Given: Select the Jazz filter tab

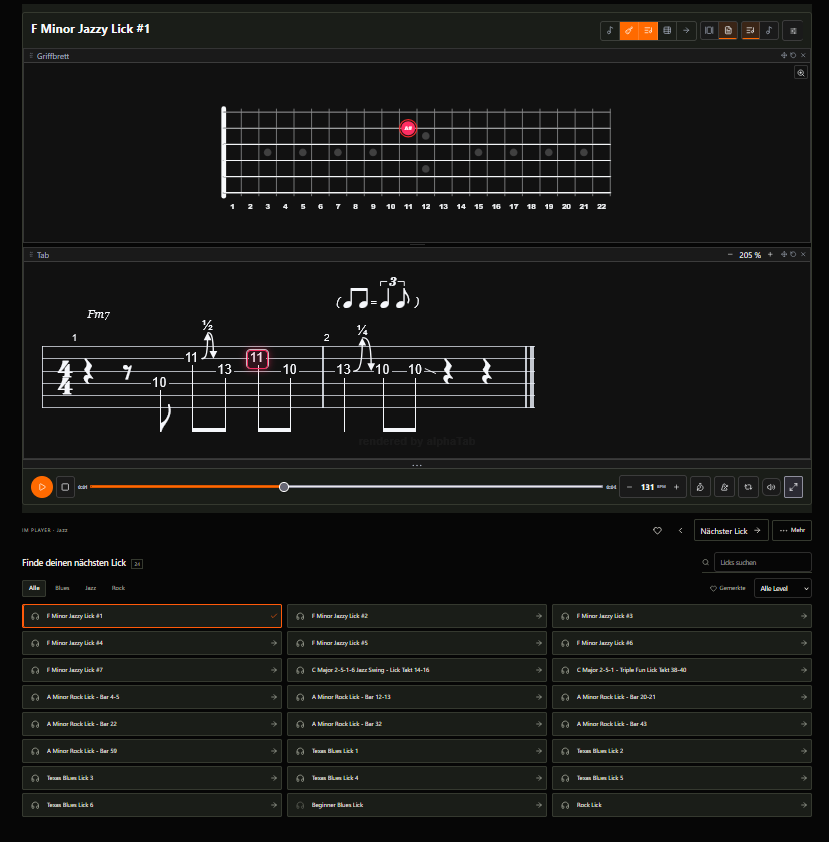Looking at the screenshot, I should click(91, 588).
